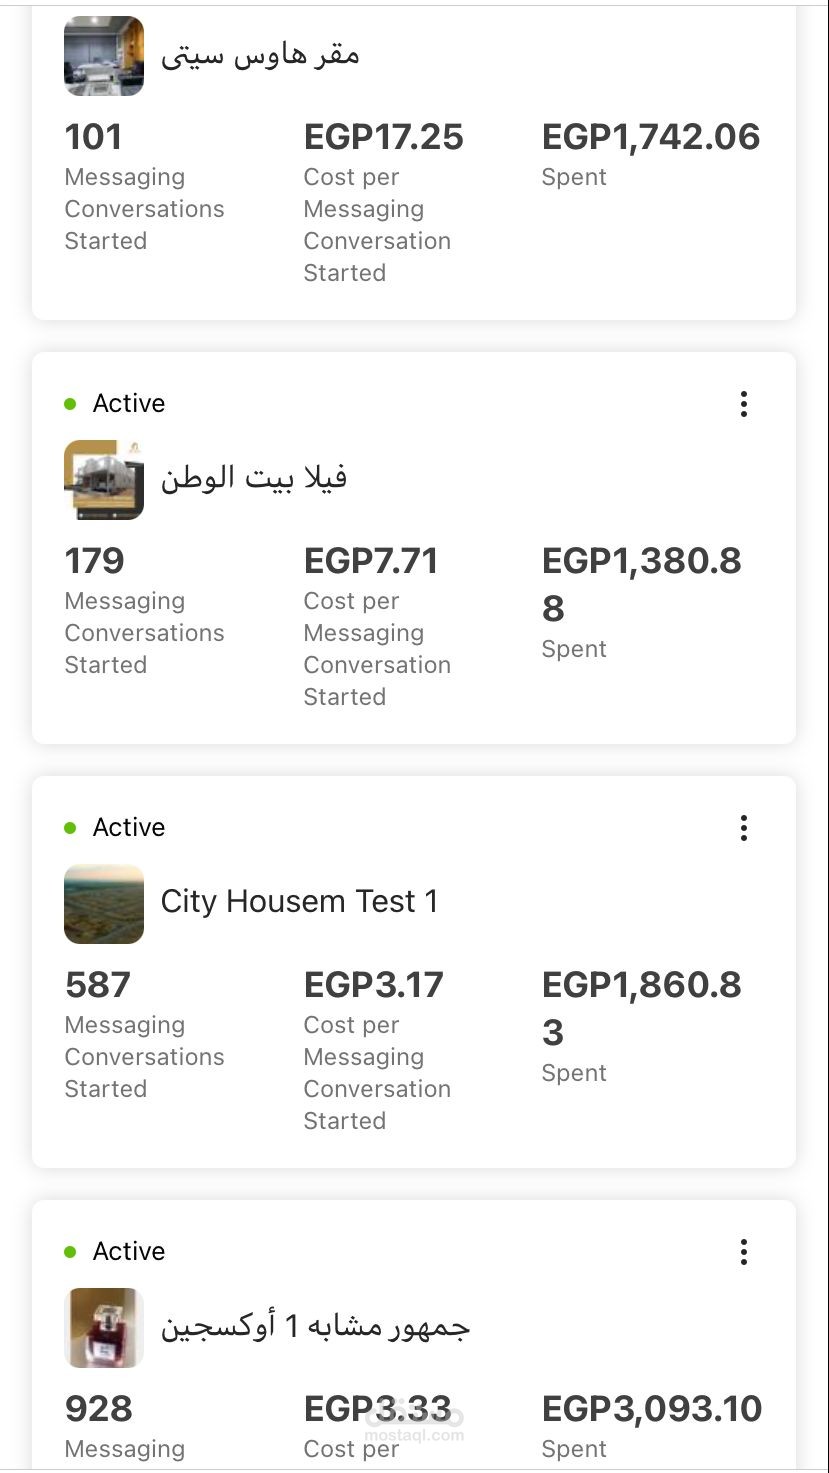
Task: Click the EGP7.71 cost per conversation value
Action: [371, 561]
